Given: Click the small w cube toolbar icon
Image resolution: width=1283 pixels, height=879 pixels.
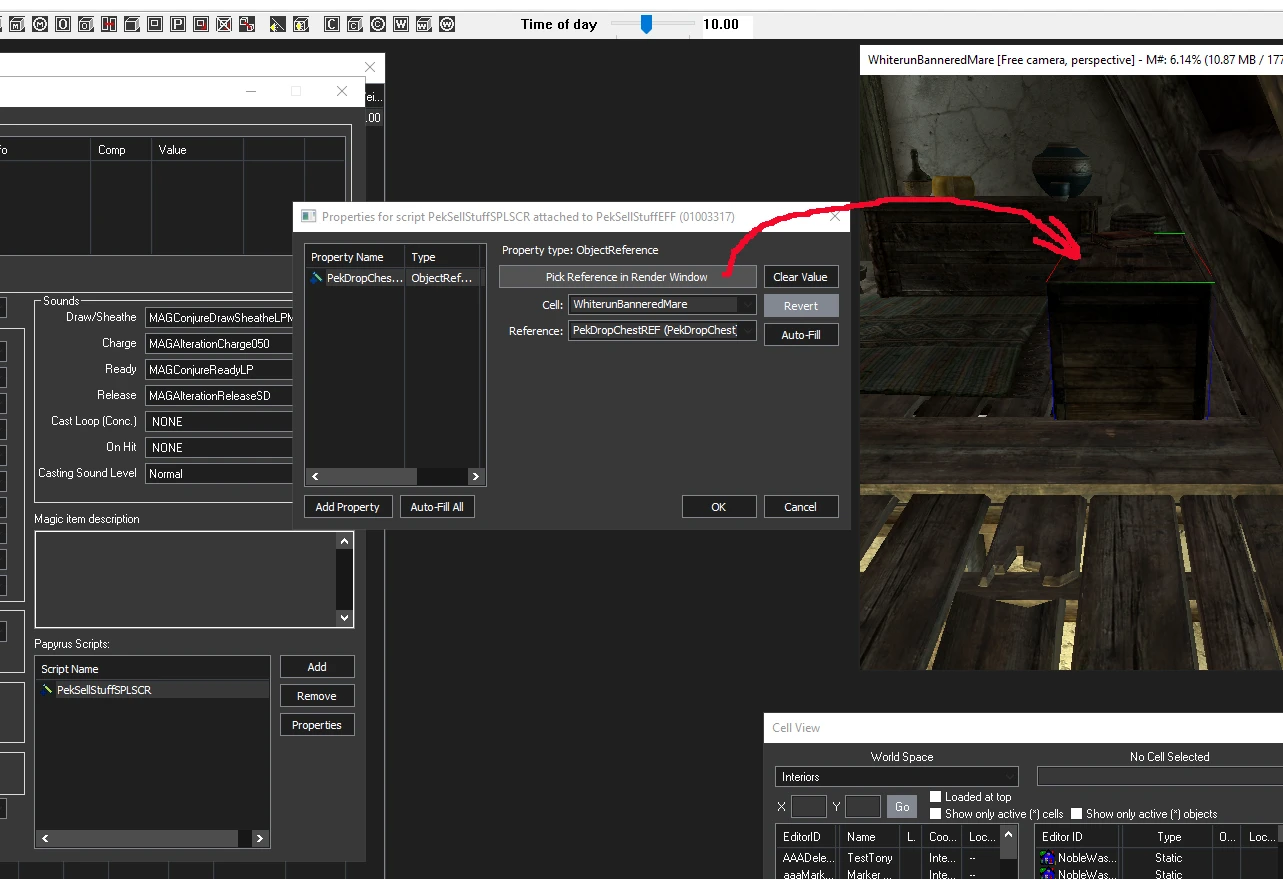Looking at the screenshot, I should click(x=424, y=24).
